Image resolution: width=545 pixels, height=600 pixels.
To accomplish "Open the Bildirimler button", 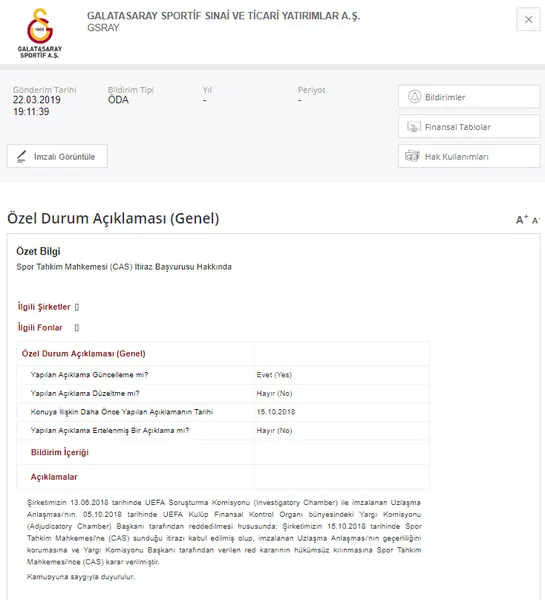I will (x=469, y=97).
